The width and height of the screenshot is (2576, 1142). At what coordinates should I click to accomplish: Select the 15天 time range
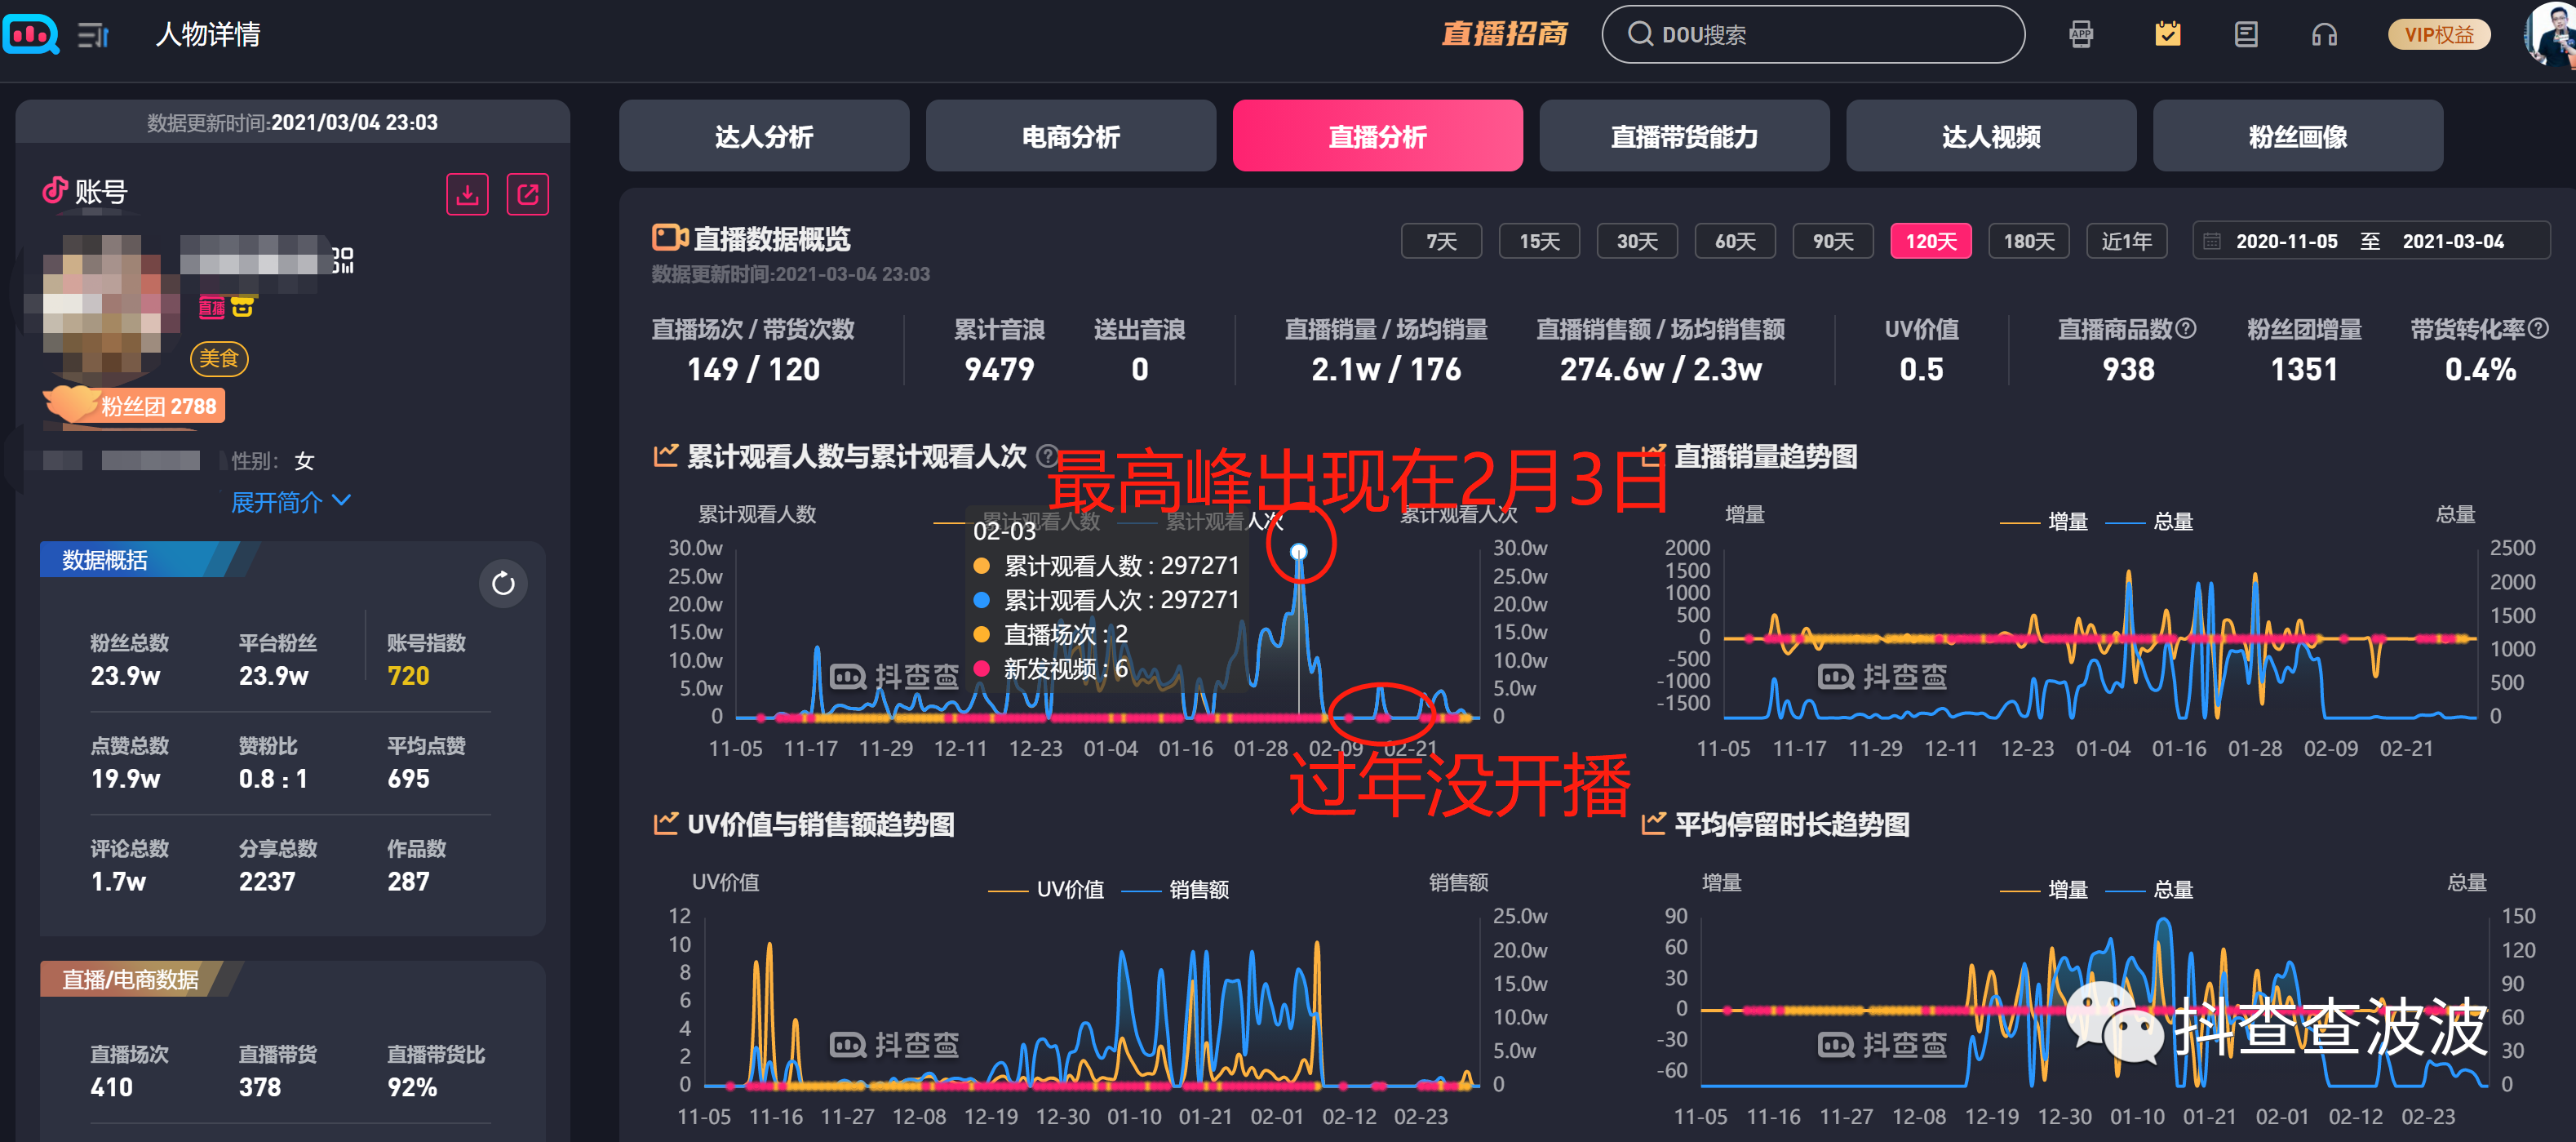click(x=1539, y=242)
